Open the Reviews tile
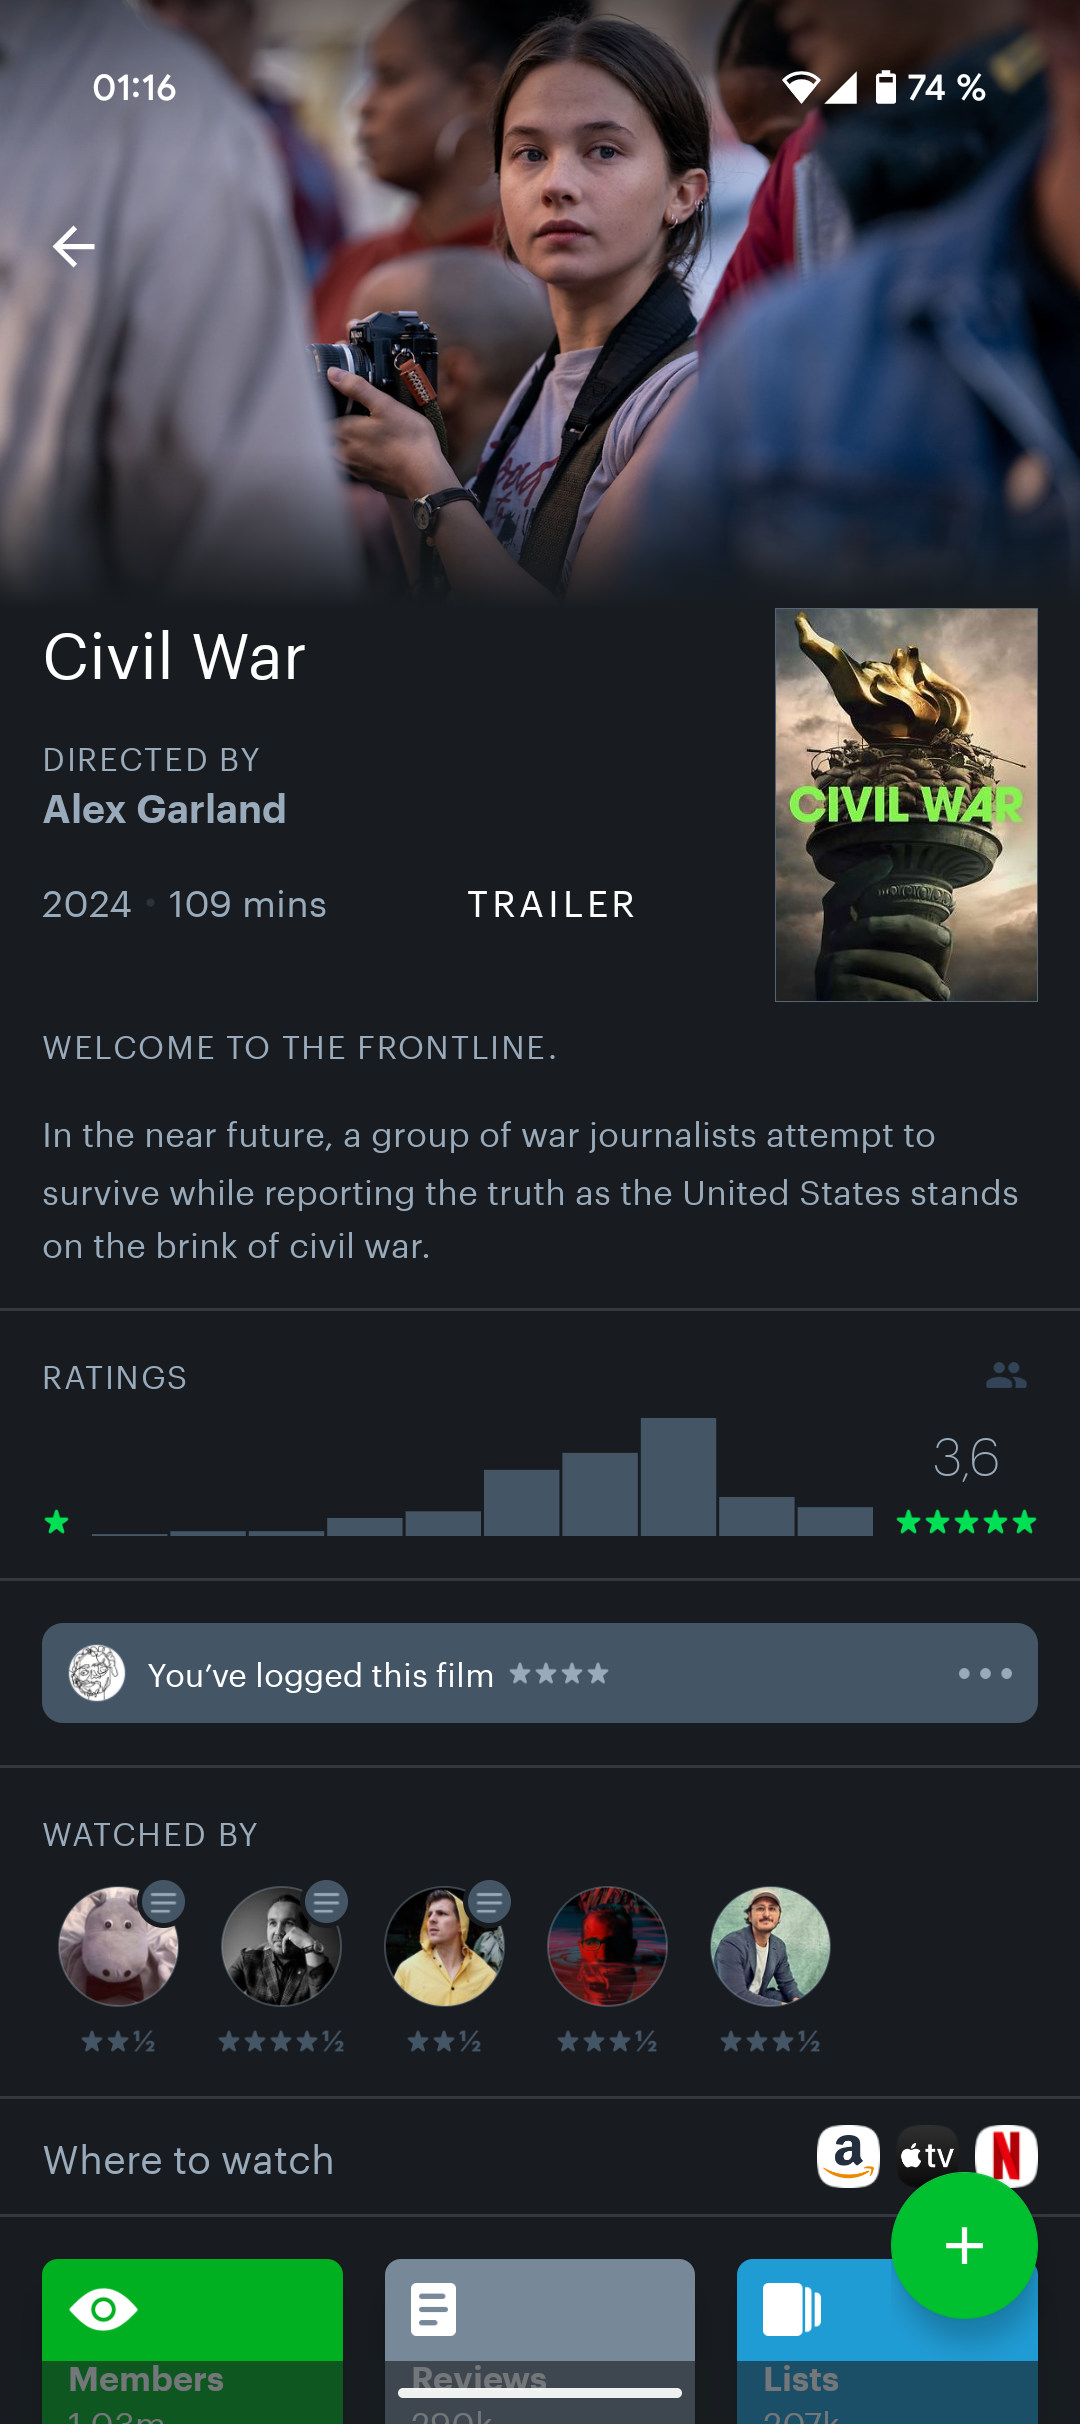Screen dimensions: 1080x2424 (540, 2340)
